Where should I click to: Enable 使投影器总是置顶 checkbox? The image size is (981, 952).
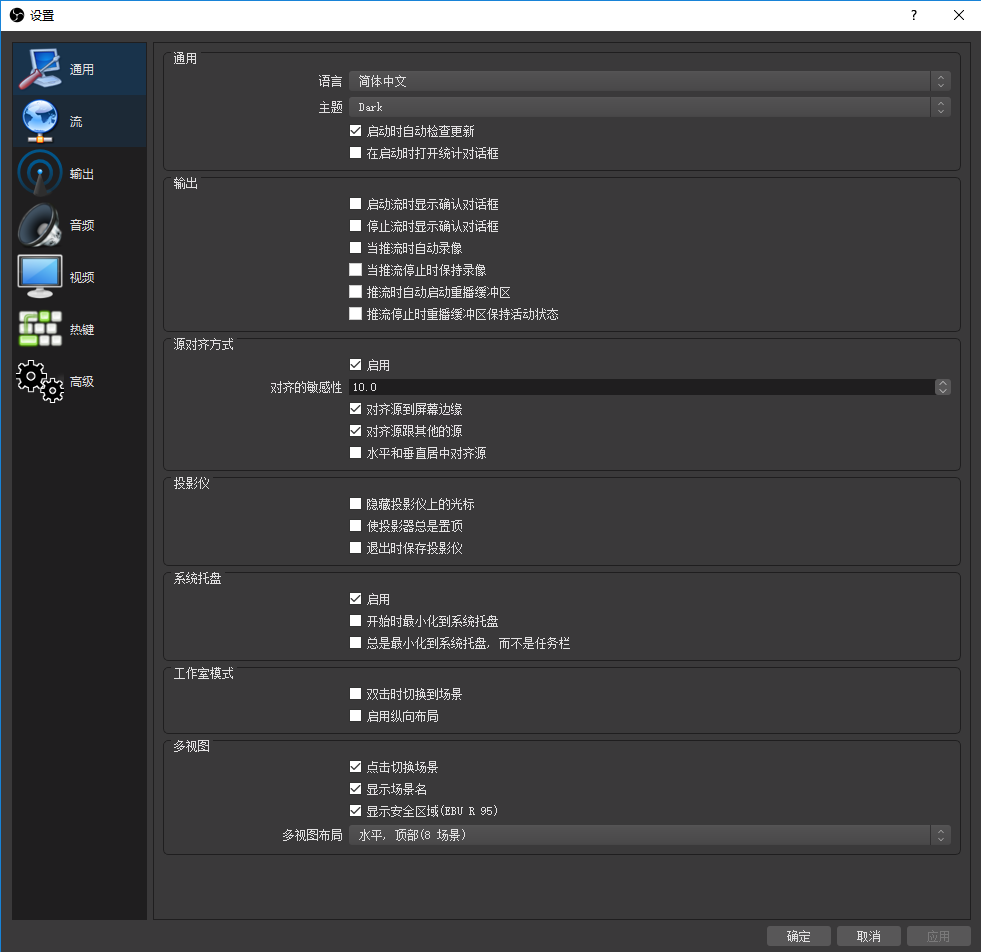355,525
